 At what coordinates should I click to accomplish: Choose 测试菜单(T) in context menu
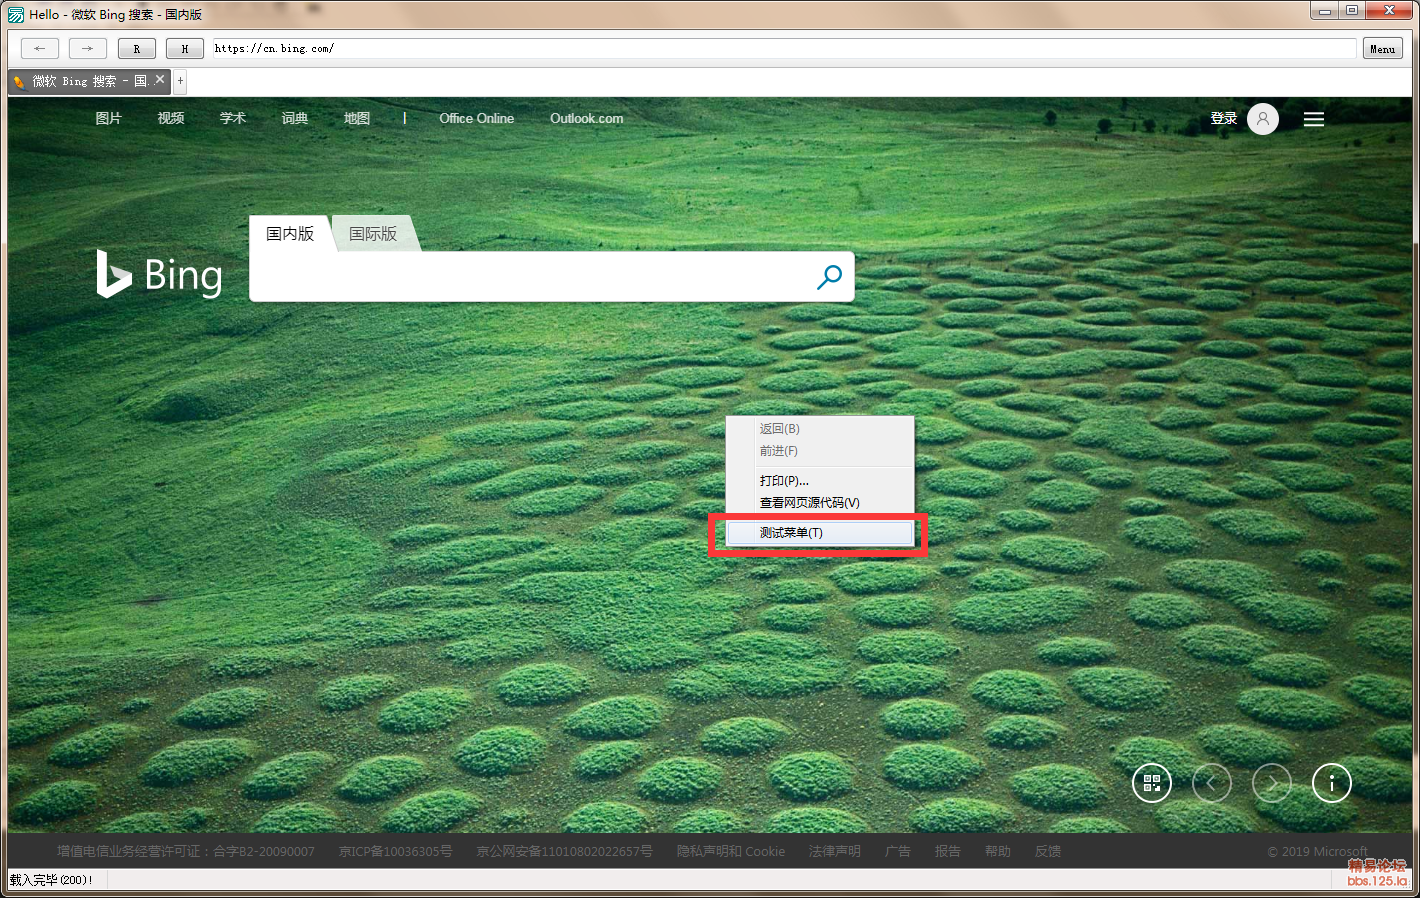[x=820, y=533]
